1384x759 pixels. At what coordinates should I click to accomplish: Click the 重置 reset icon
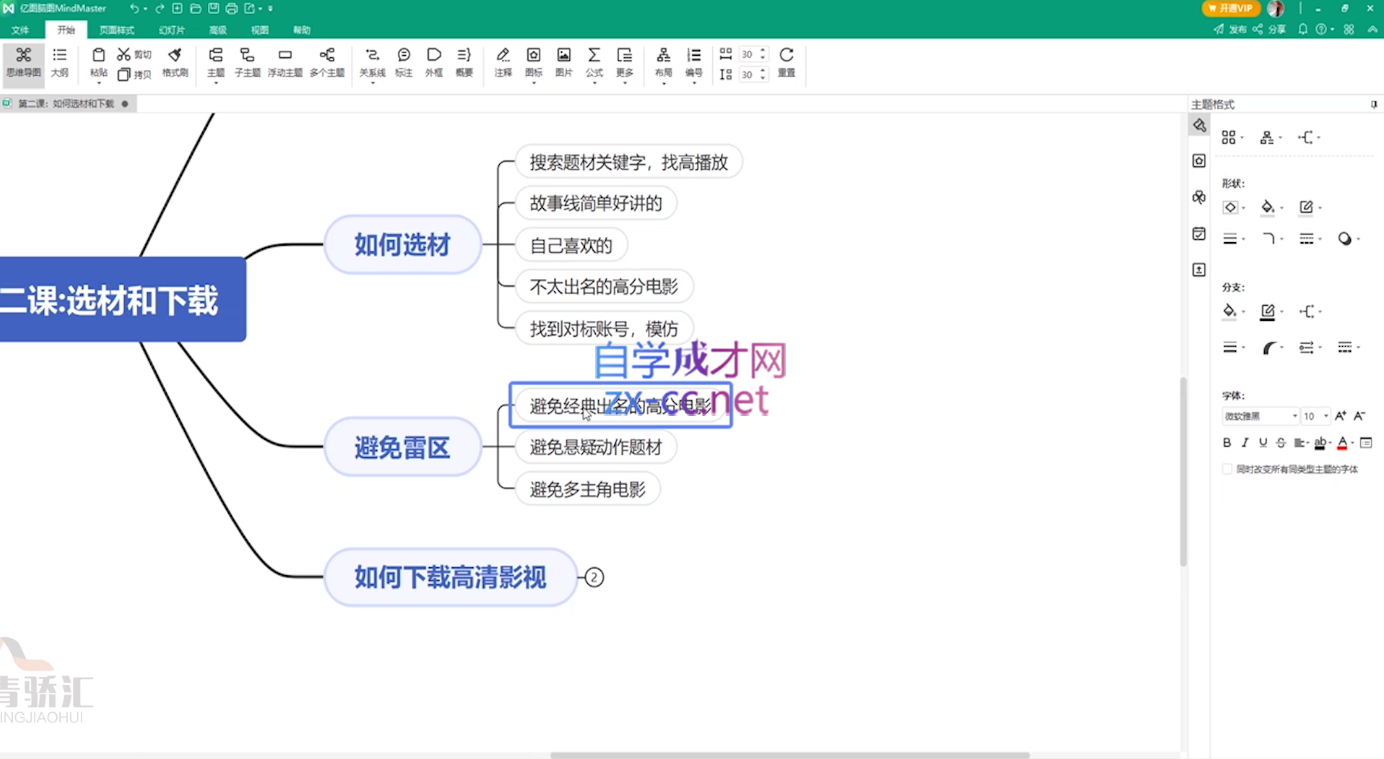786,62
